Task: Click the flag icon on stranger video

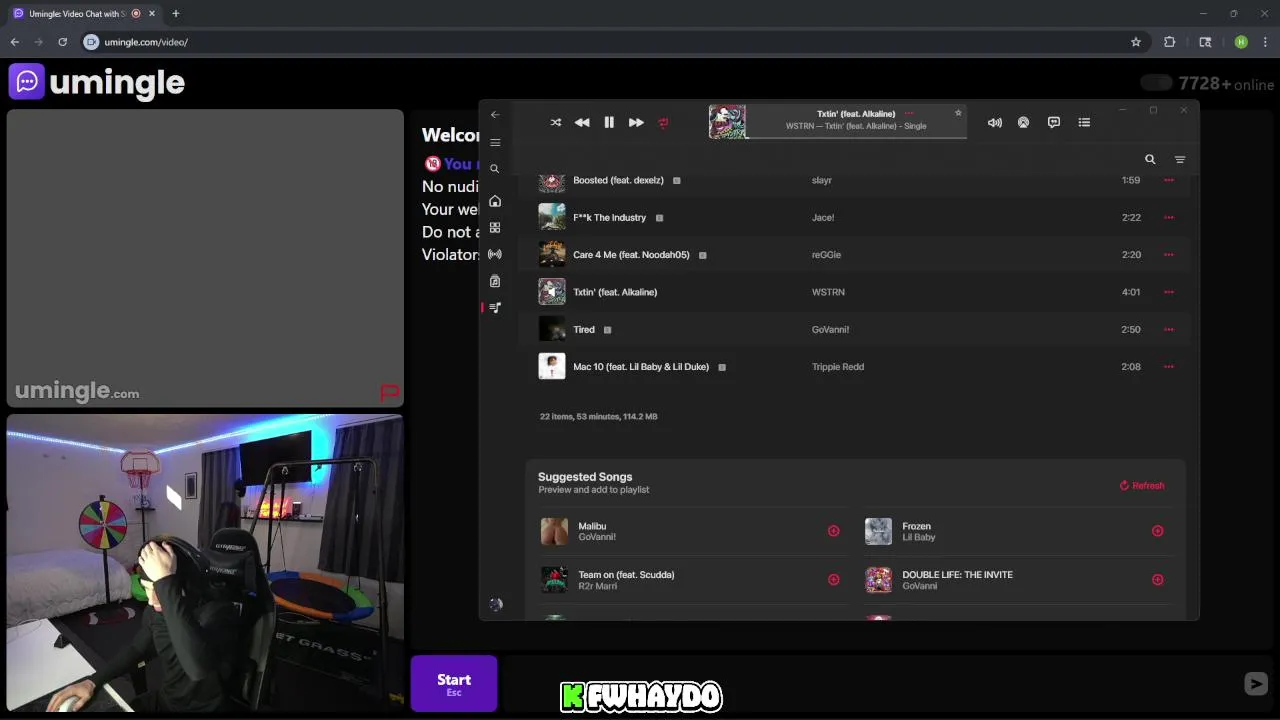Action: point(390,392)
